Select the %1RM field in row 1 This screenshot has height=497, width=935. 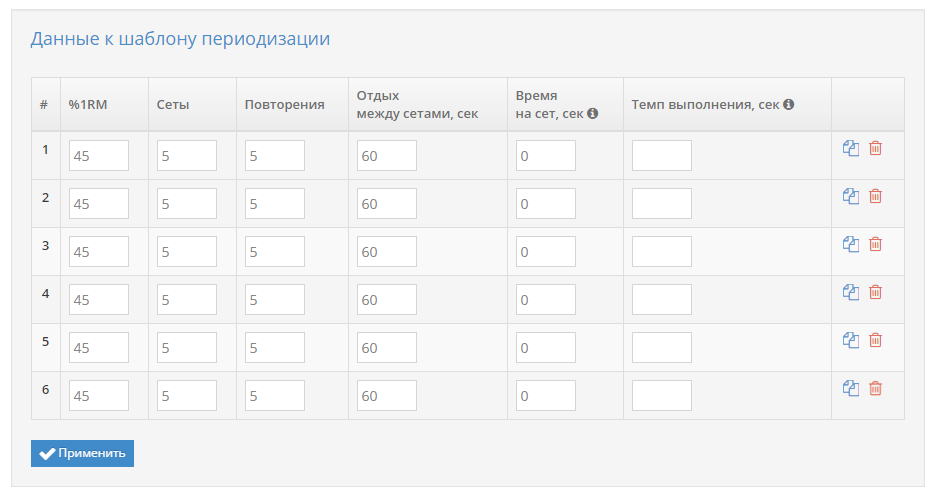[x=99, y=156]
